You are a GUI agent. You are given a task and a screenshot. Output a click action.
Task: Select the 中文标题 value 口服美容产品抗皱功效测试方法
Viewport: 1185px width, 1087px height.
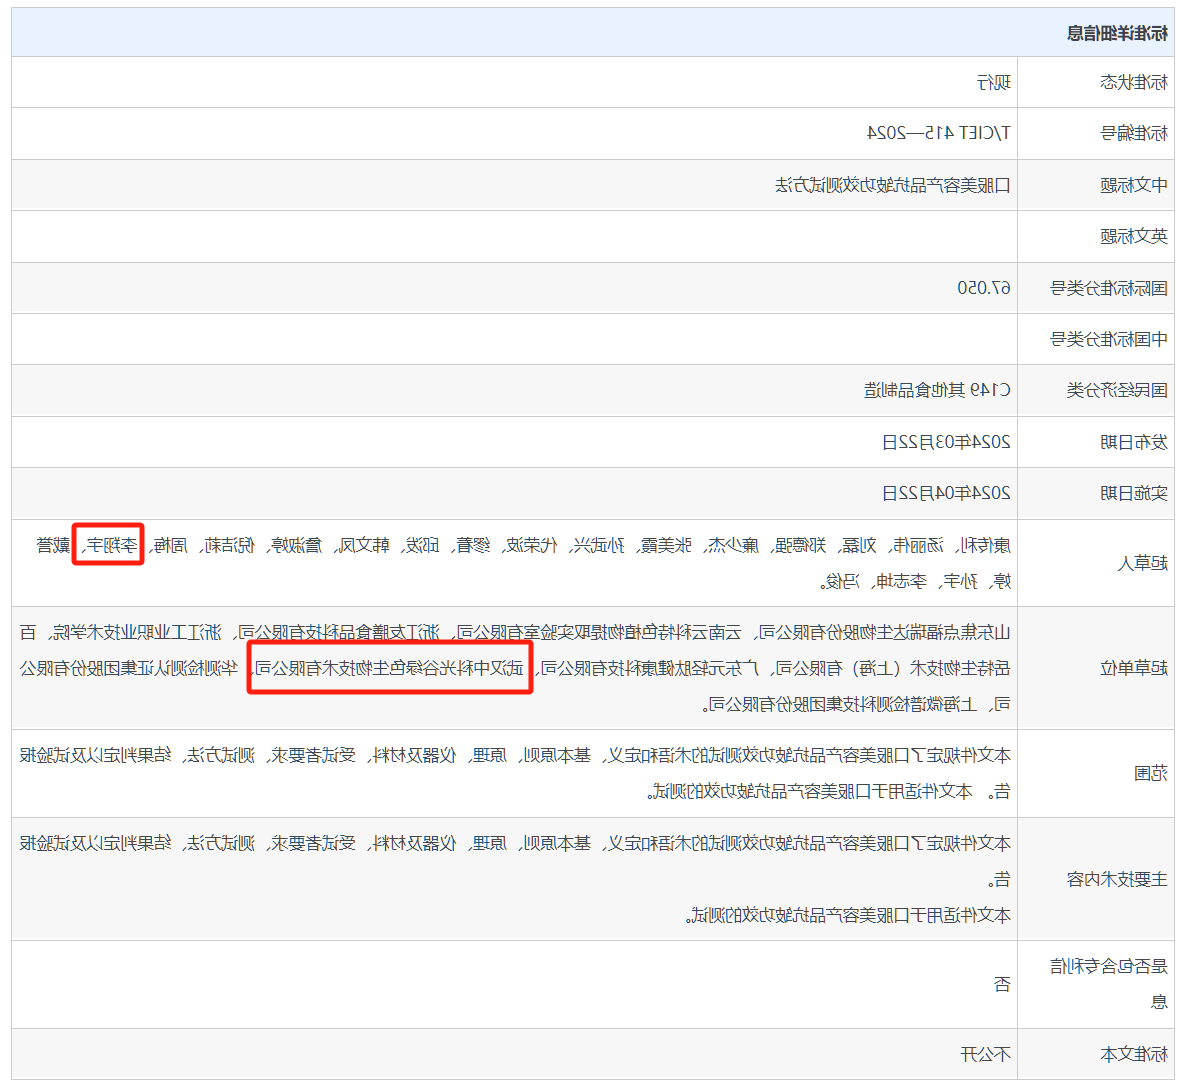point(893,185)
